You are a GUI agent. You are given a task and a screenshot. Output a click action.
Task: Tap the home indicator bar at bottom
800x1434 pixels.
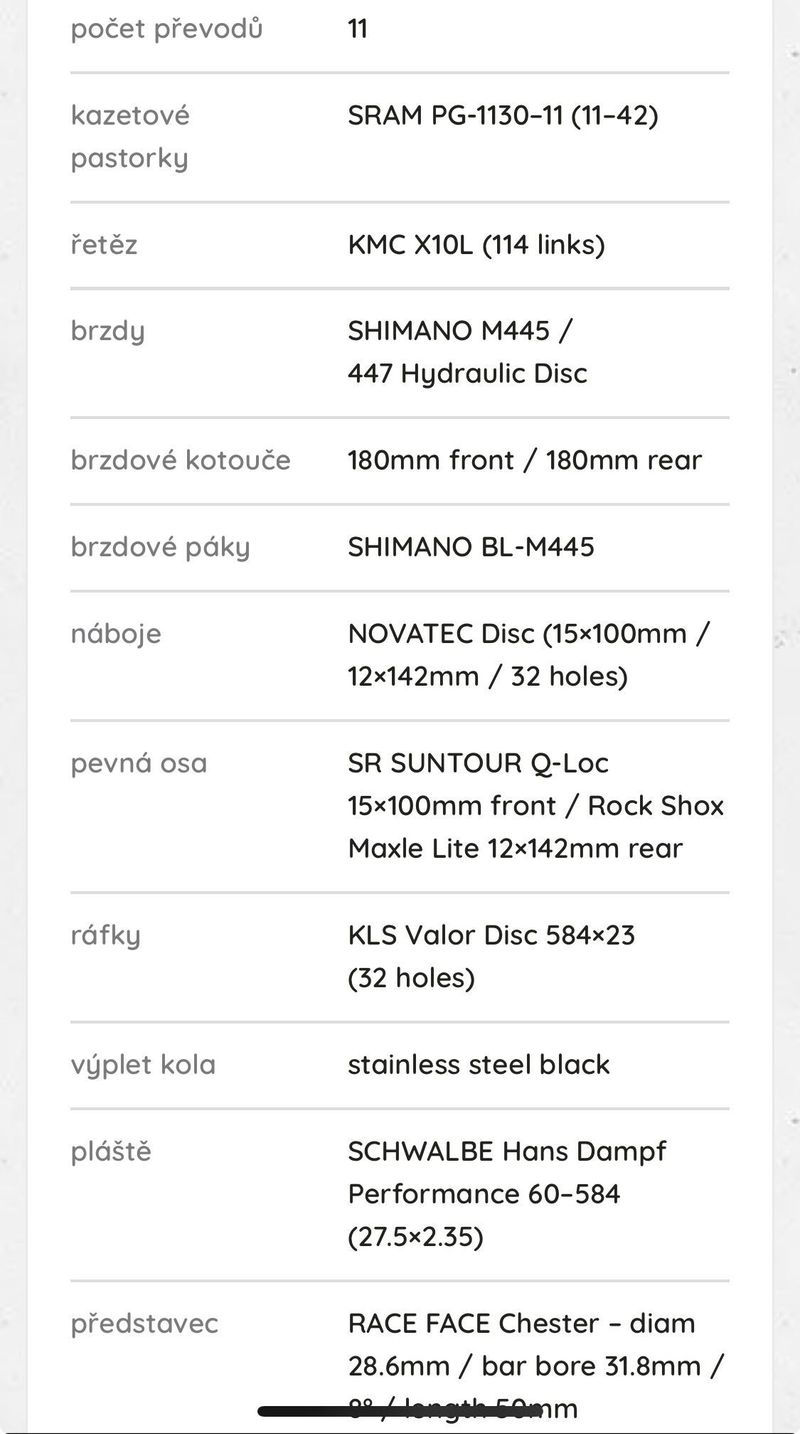[400, 1412]
